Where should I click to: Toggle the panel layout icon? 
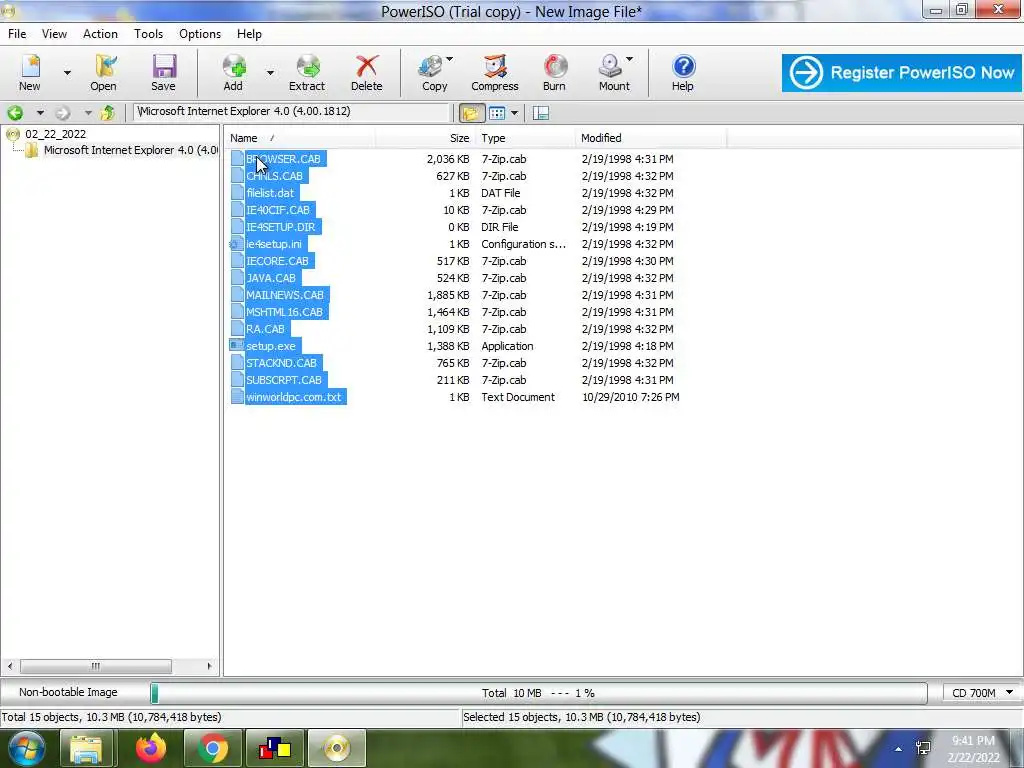tap(541, 113)
